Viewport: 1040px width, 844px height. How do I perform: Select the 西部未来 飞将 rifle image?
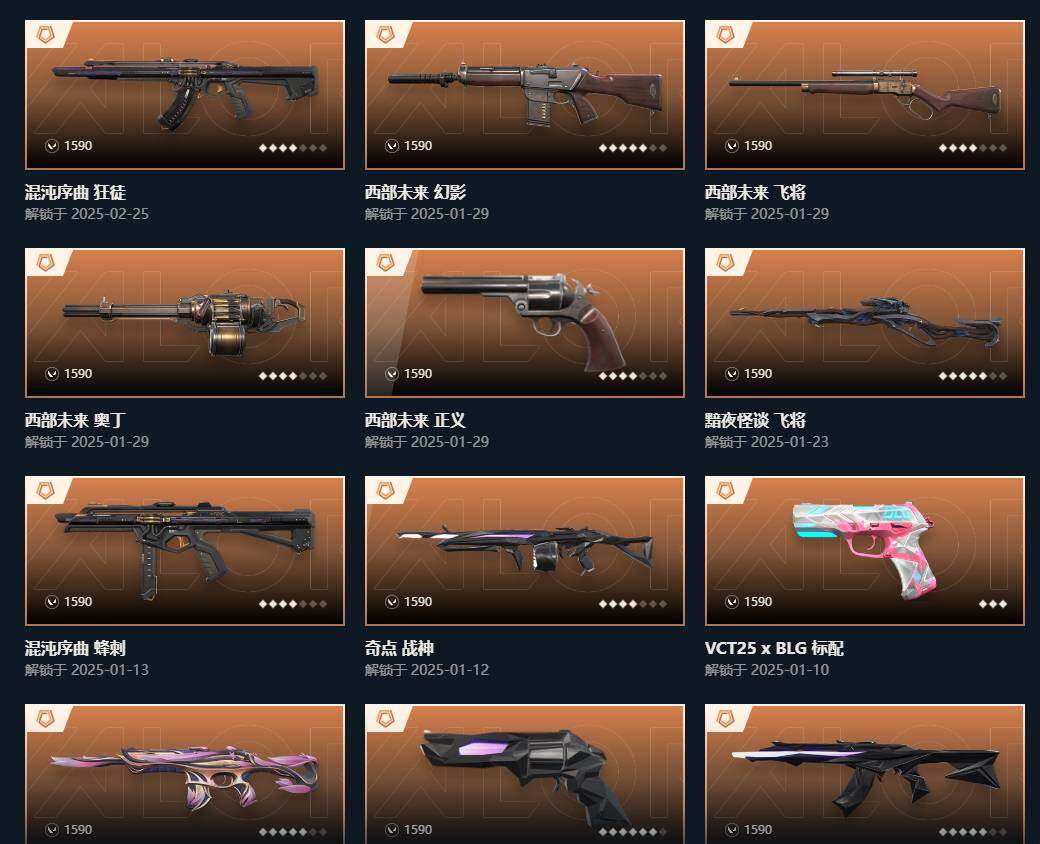coord(865,95)
